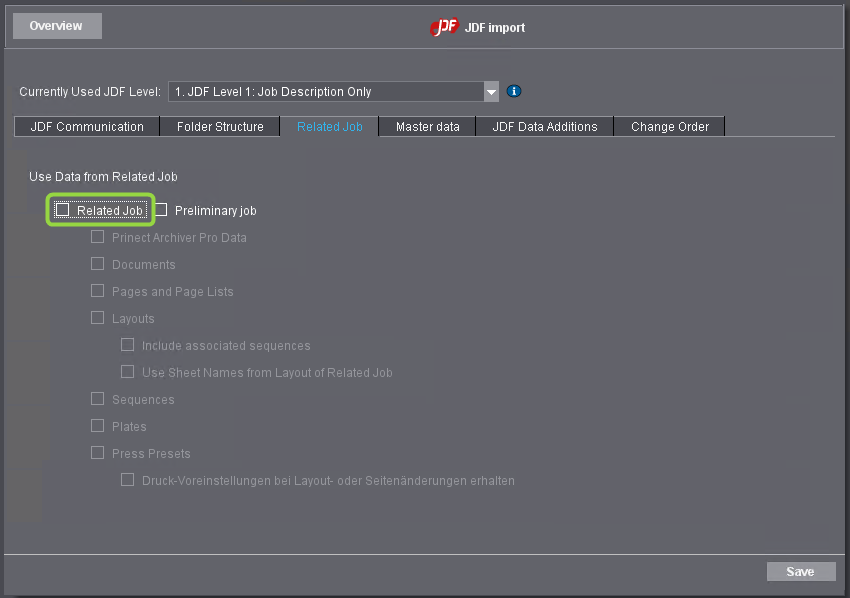Enable the Related Job checkbox
850x598 pixels.
point(62,210)
